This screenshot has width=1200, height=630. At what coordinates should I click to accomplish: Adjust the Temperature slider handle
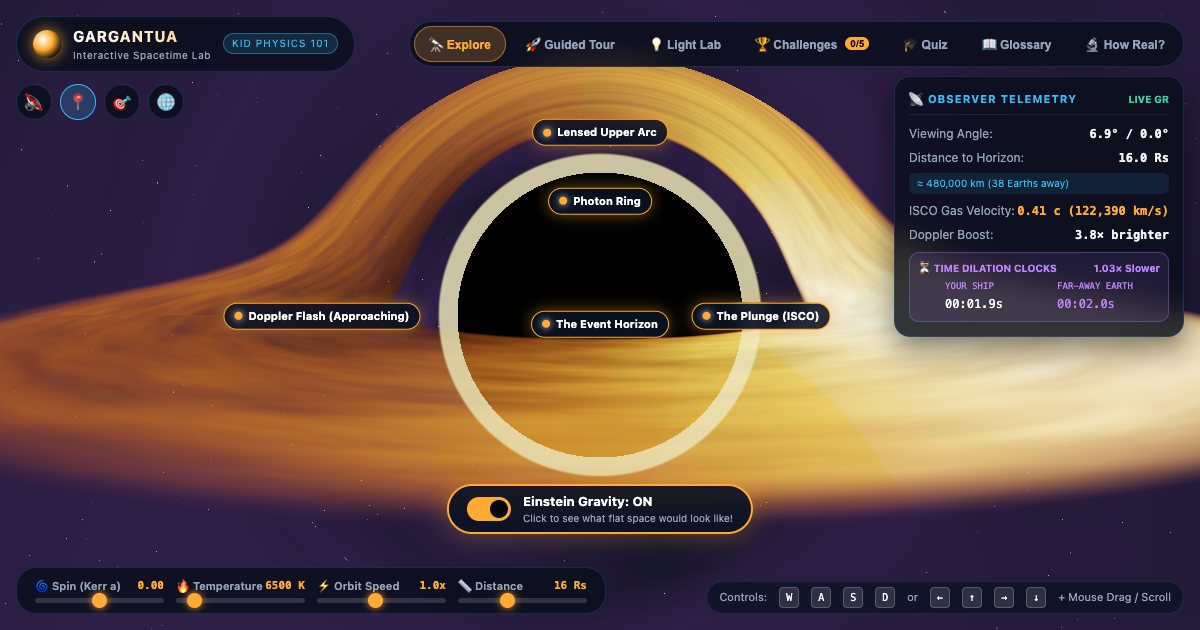(194, 600)
